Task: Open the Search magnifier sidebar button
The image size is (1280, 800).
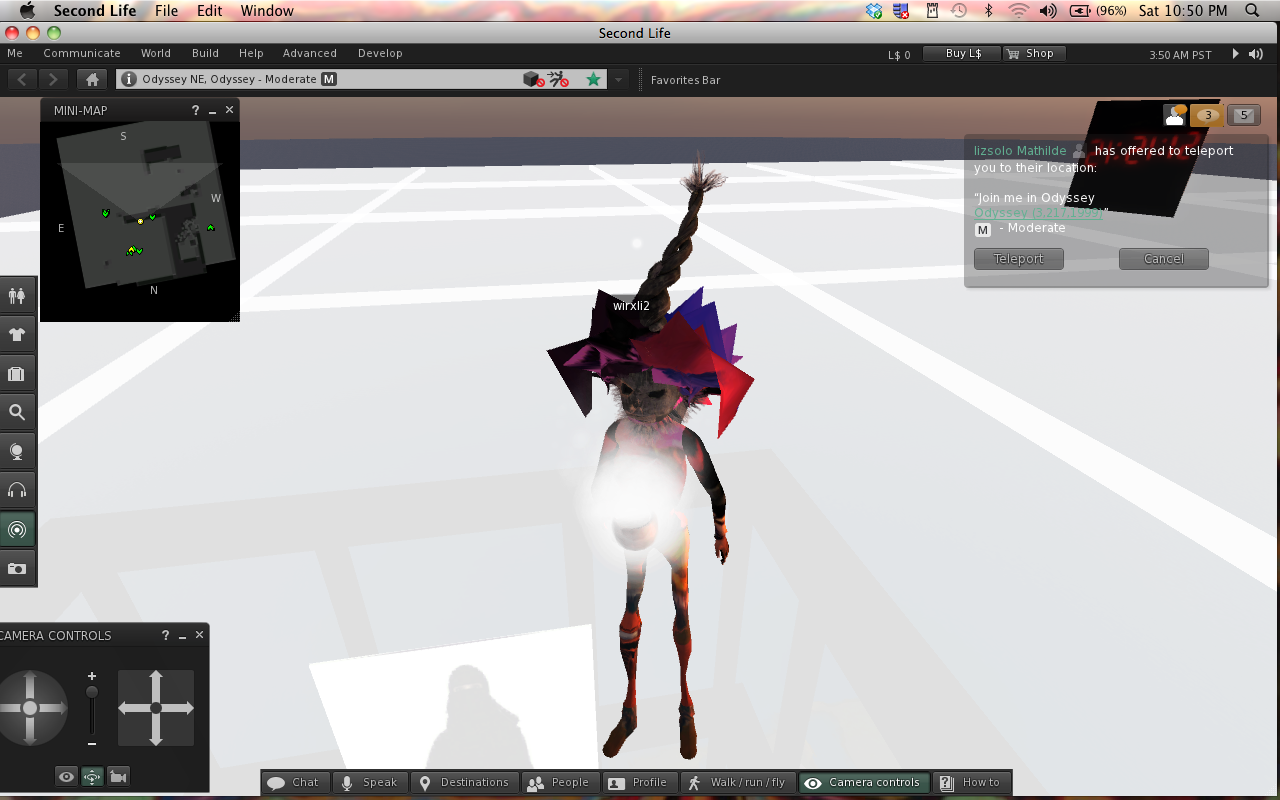Action: pyautogui.click(x=17, y=412)
